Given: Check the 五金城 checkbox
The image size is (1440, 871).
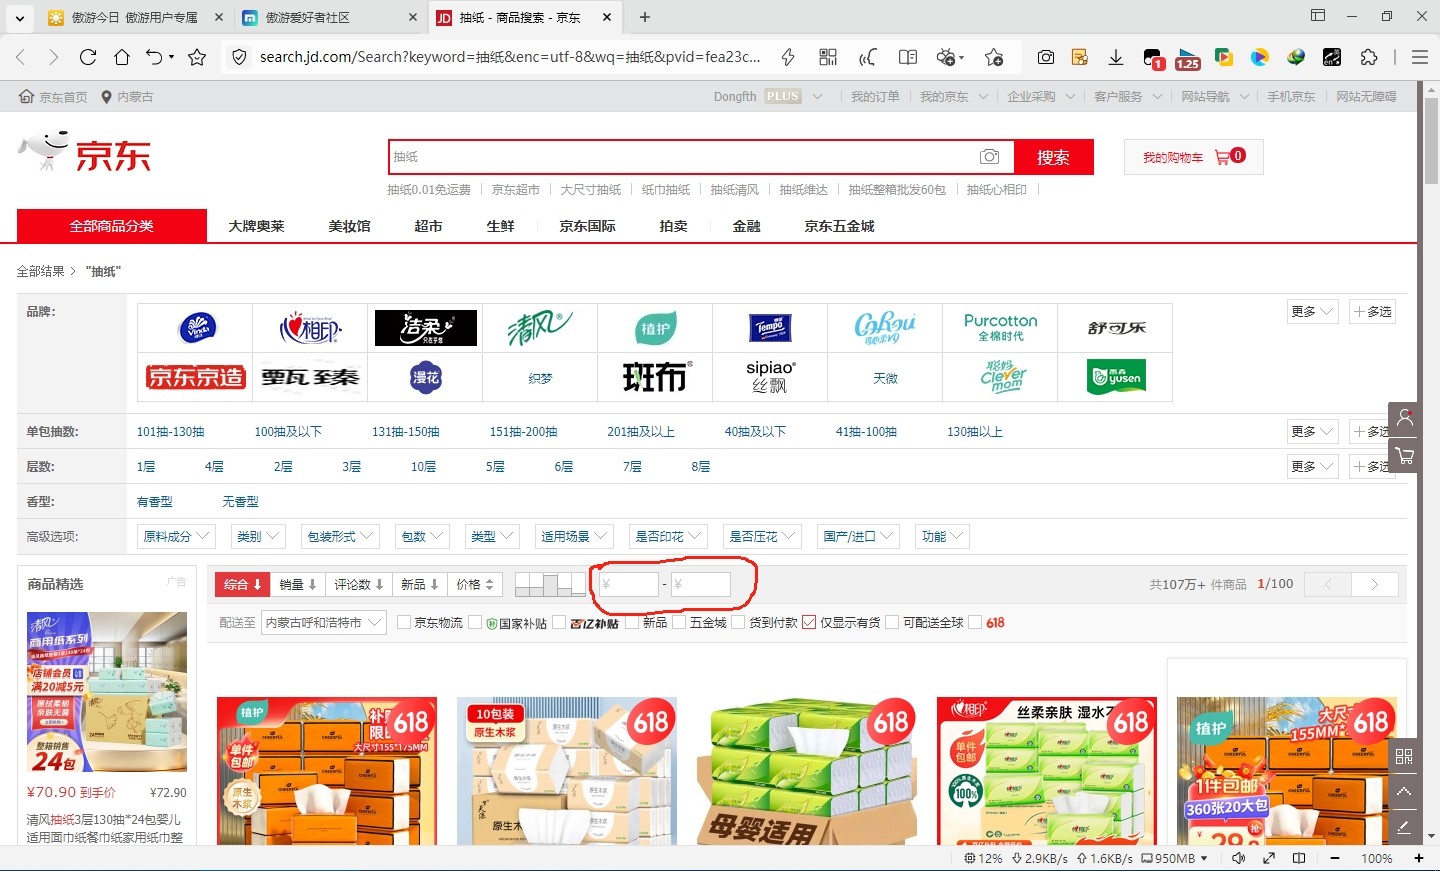Looking at the screenshot, I should [x=679, y=623].
